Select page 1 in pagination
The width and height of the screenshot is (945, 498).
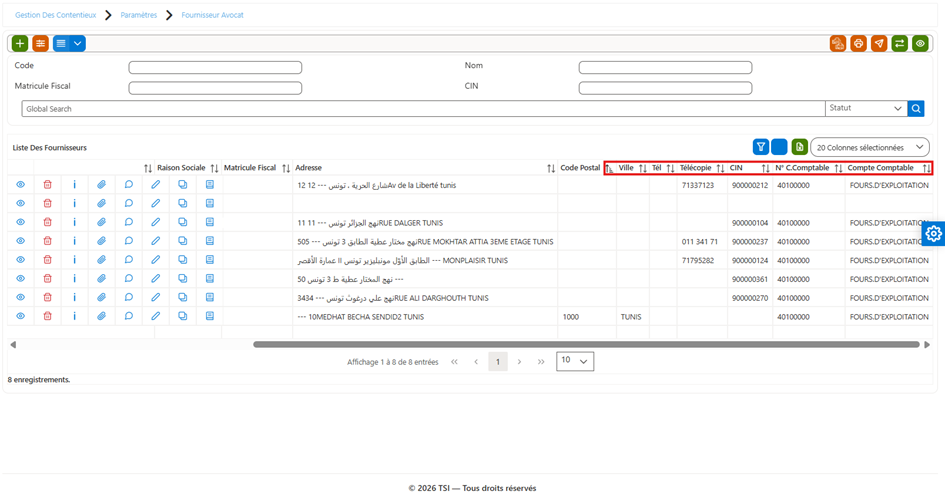coord(498,362)
